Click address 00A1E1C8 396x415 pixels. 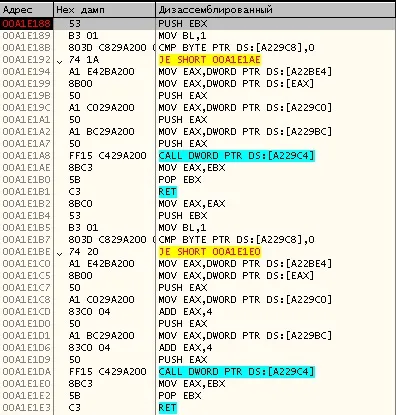coord(26,300)
